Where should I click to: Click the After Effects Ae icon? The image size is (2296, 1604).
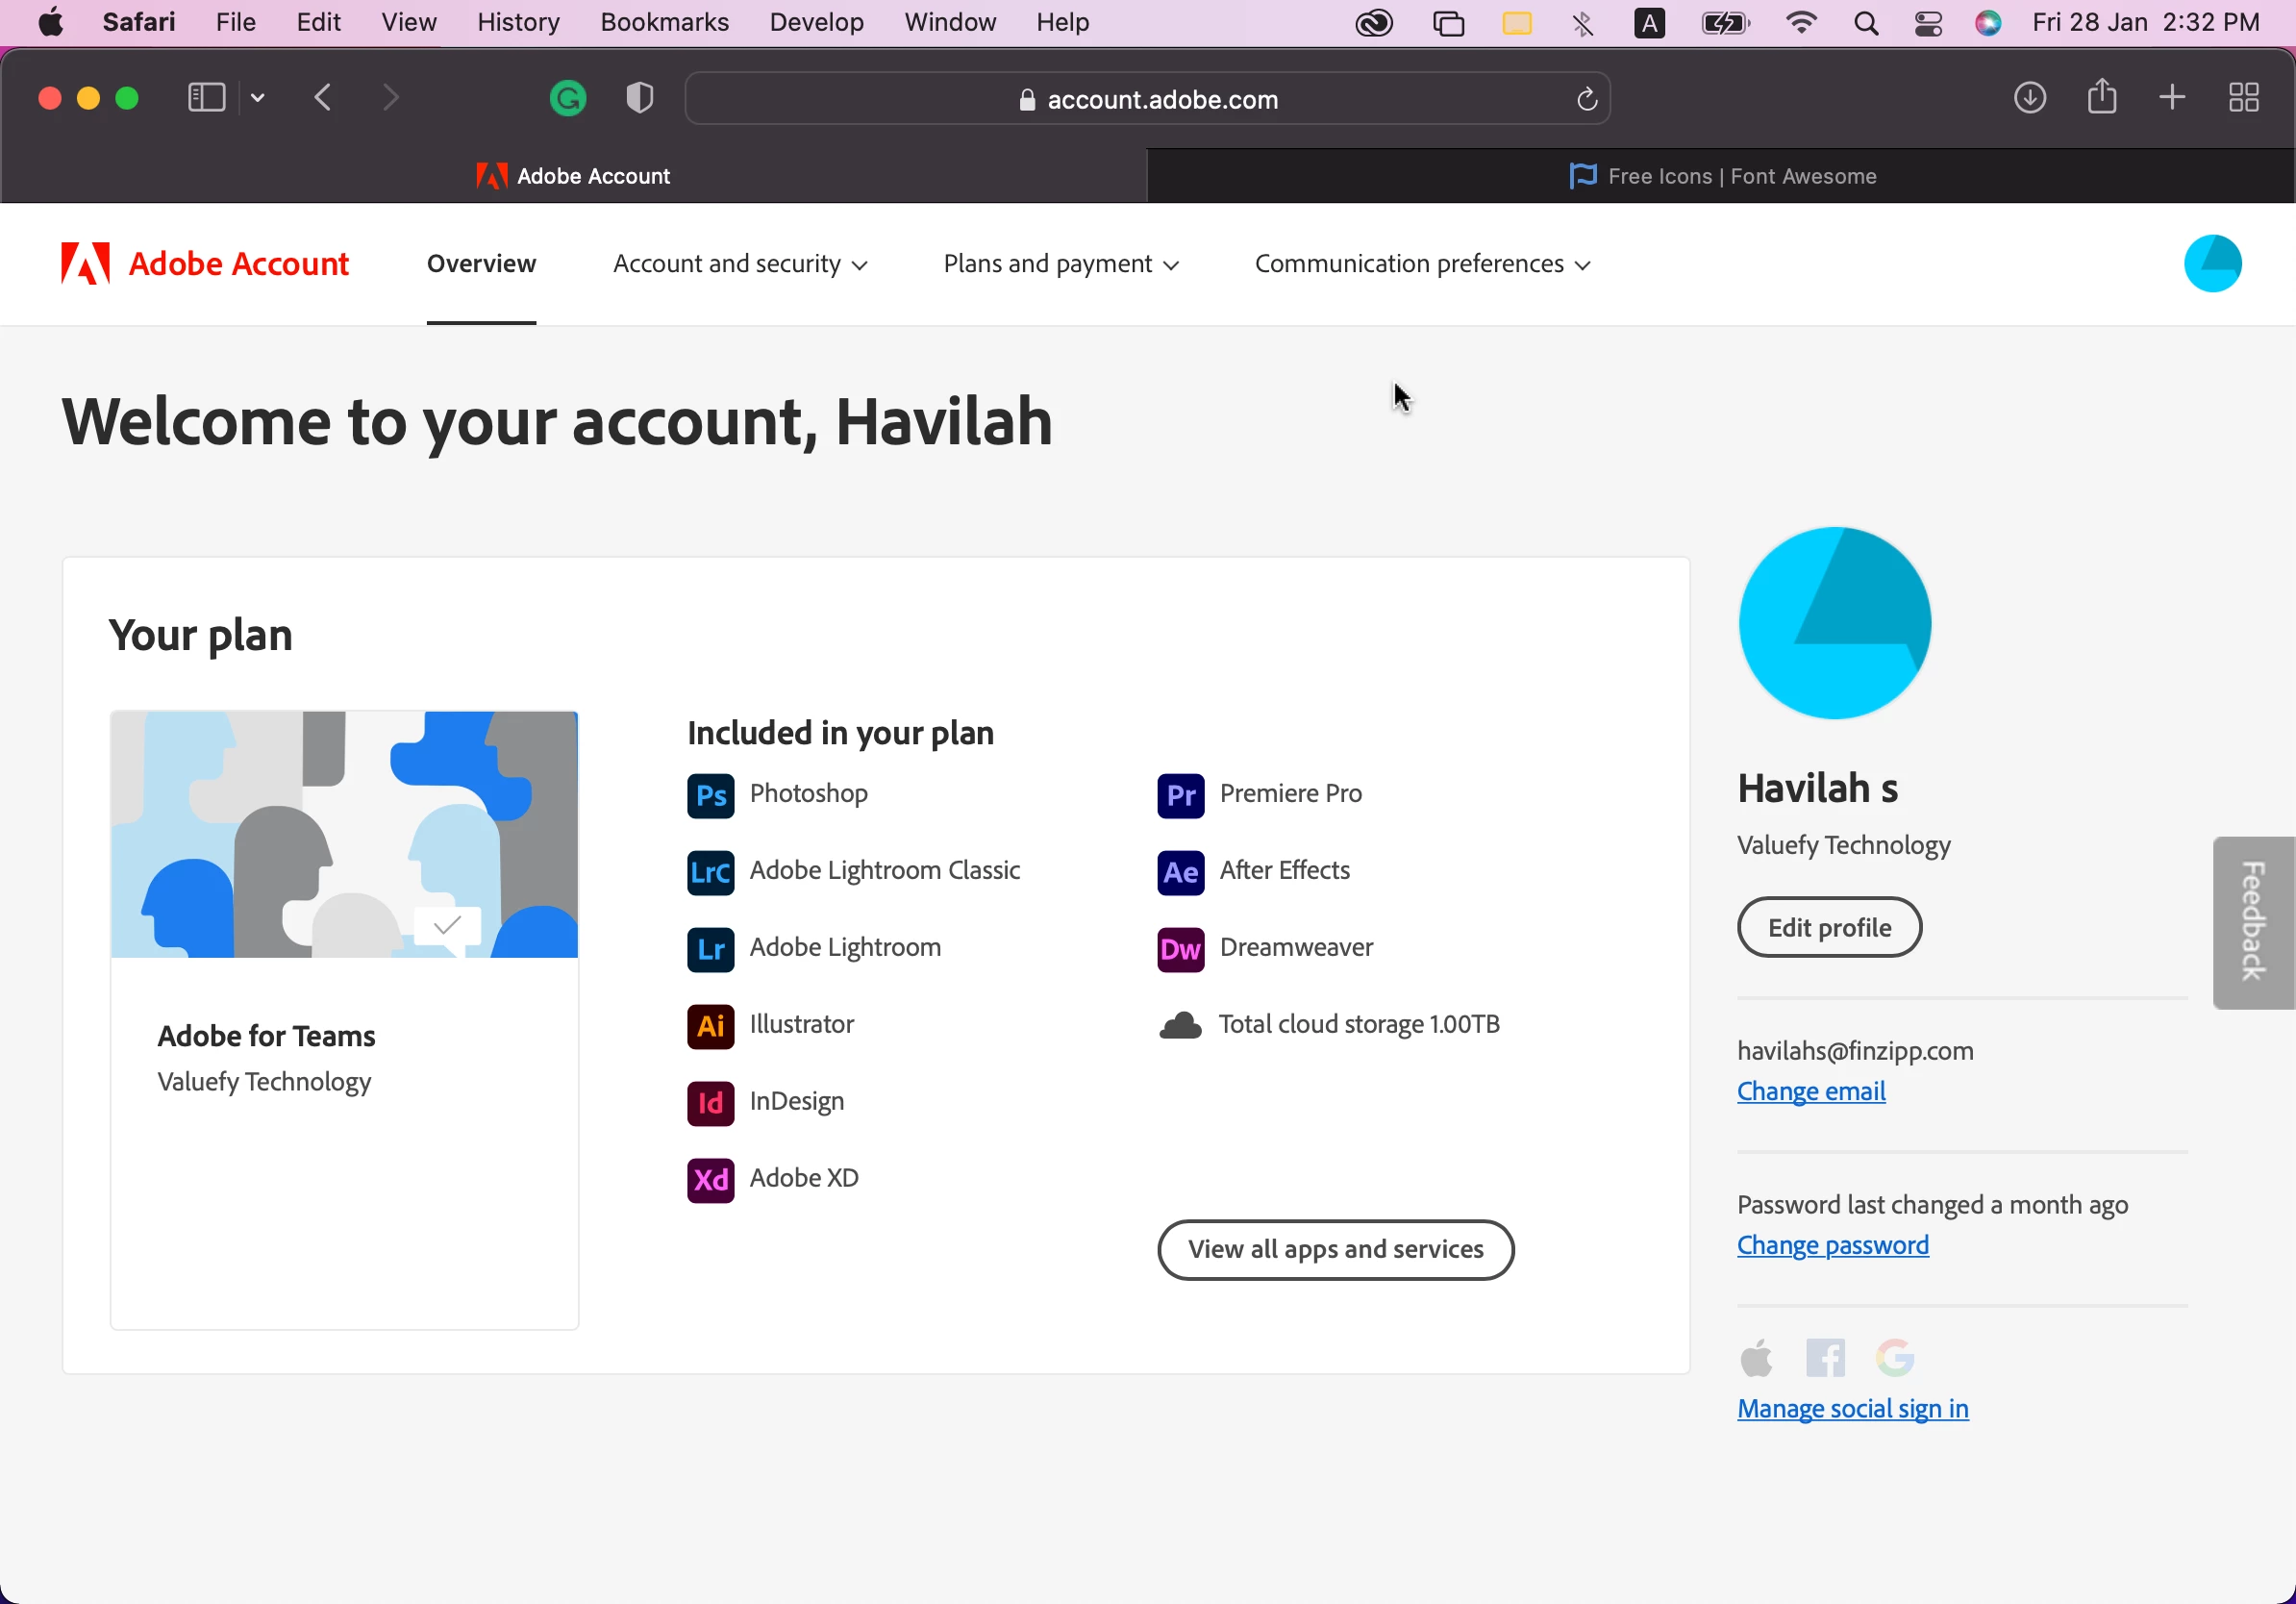(x=1180, y=872)
